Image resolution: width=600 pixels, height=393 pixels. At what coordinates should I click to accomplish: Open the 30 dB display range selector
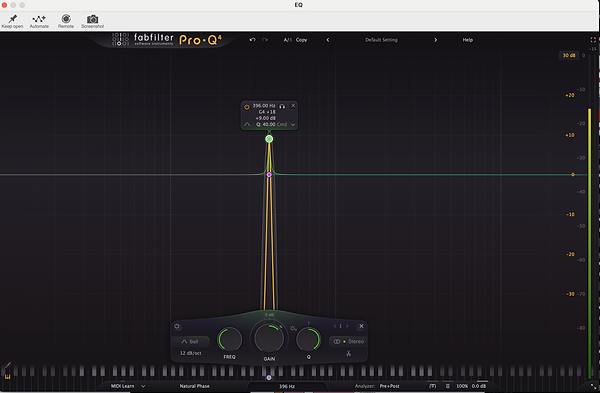(569, 55)
